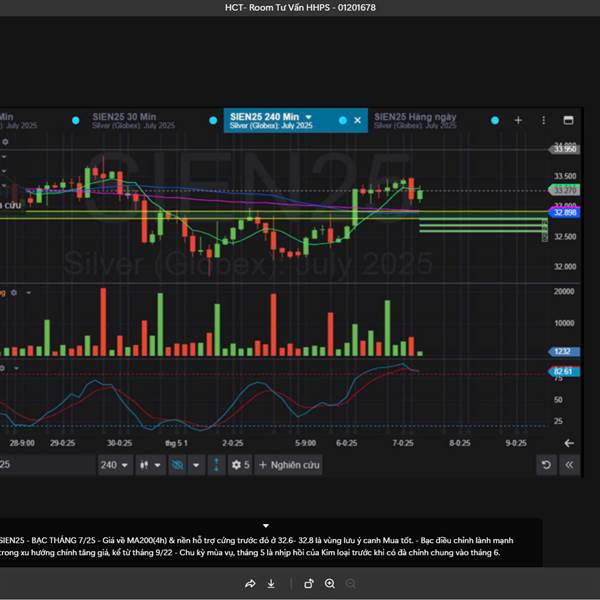Click the 33.950 price label
This screenshot has height=600, width=600.
pyautogui.click(x=565, y=149)
